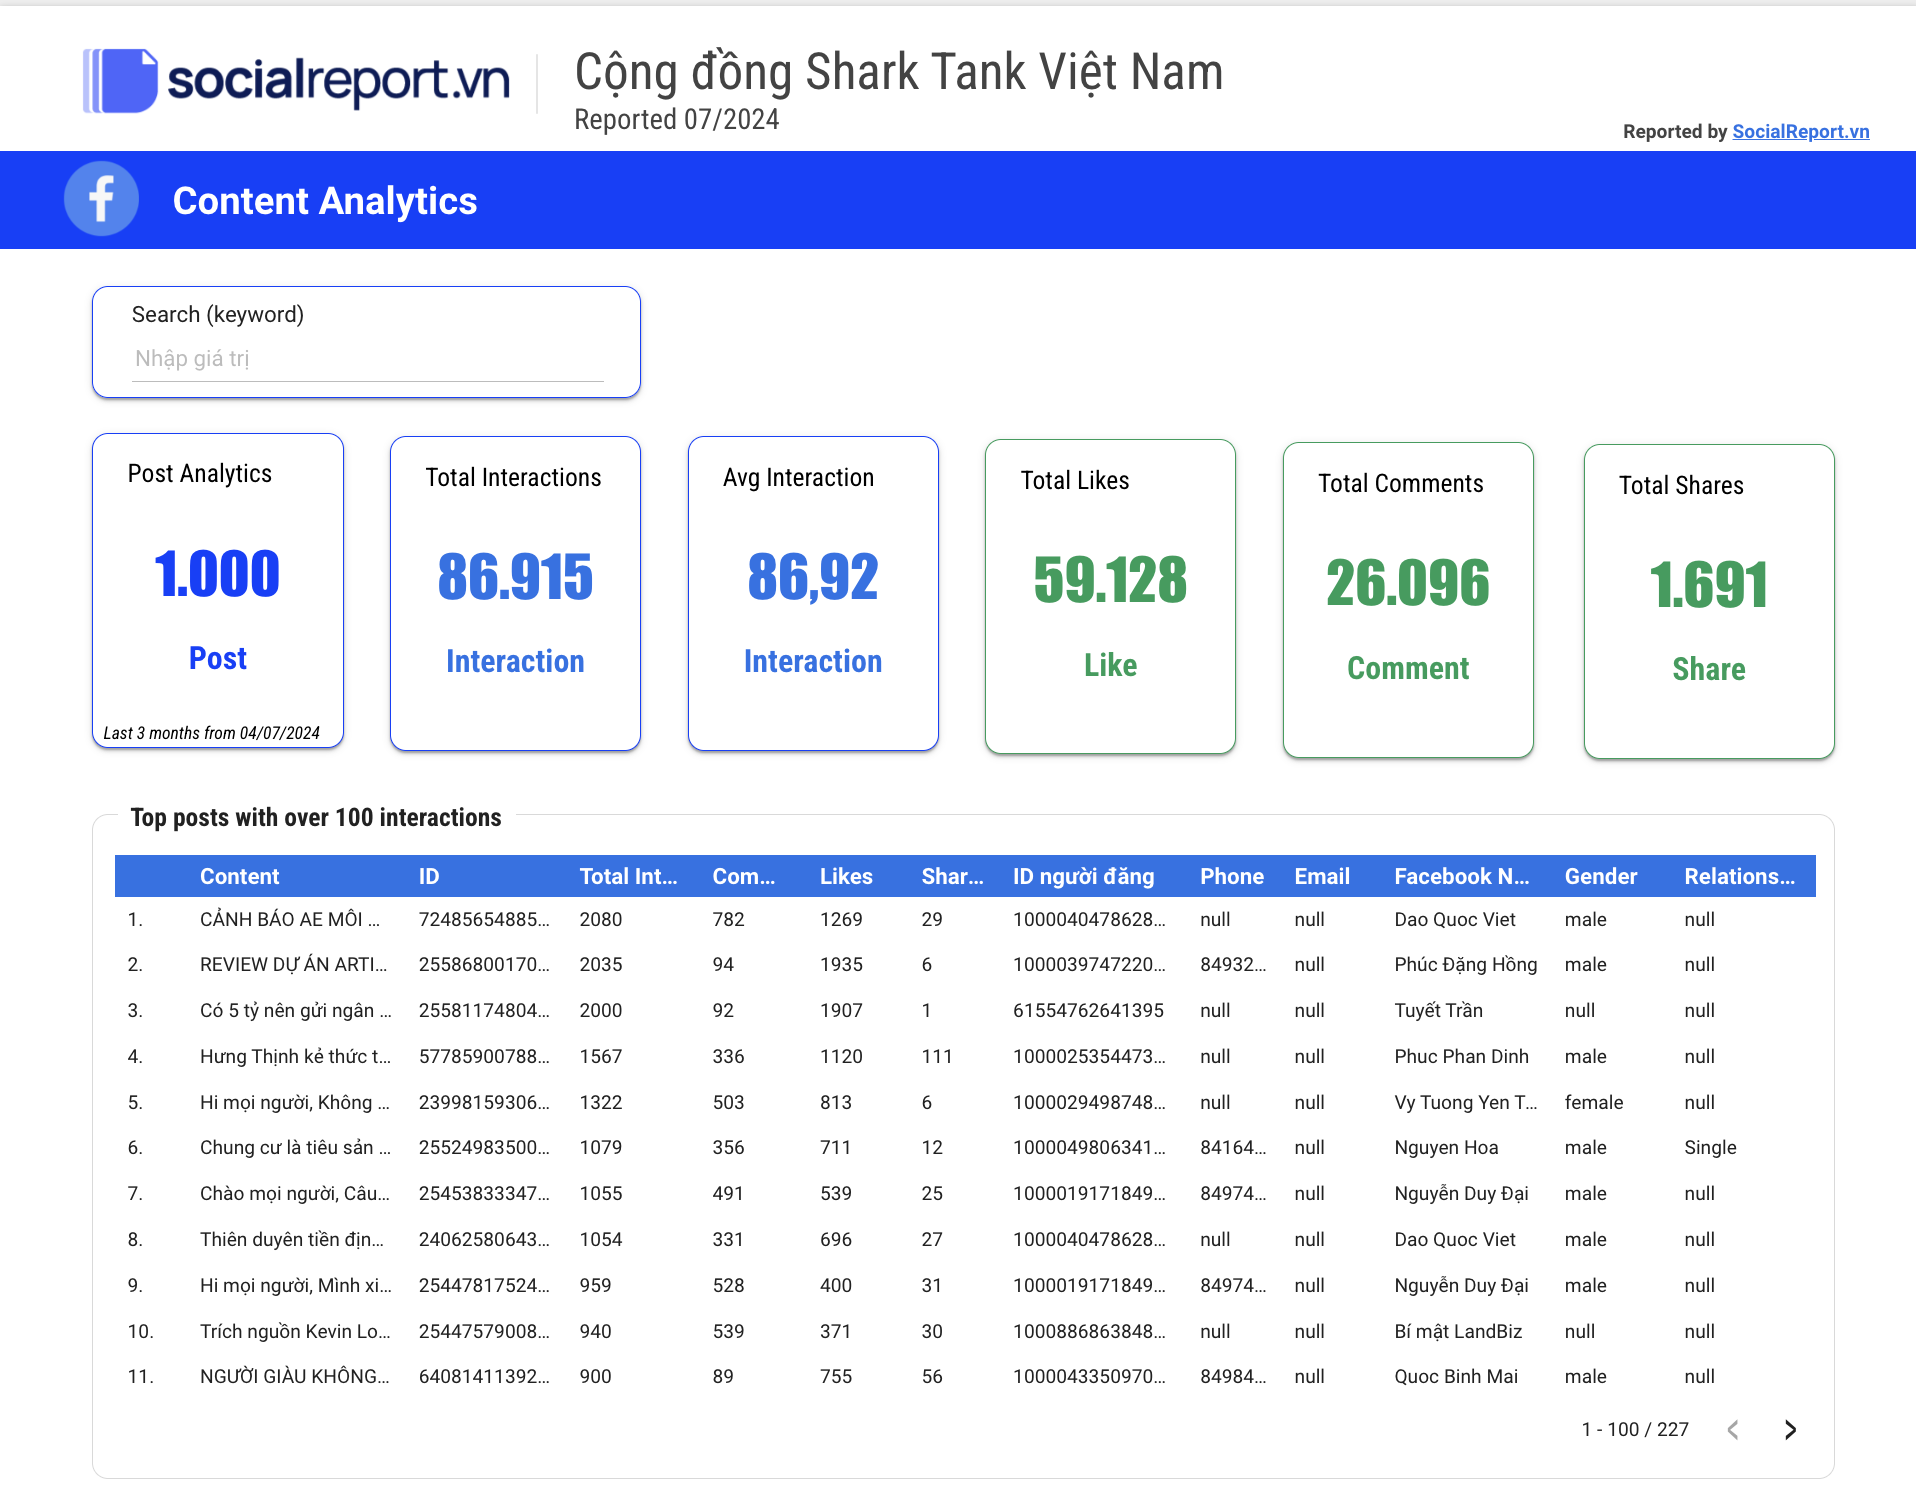Screen dimensions: 1916x1494
Task: Click total interactions value 2080
Action: pyautogui.click(x=600, y=919)
